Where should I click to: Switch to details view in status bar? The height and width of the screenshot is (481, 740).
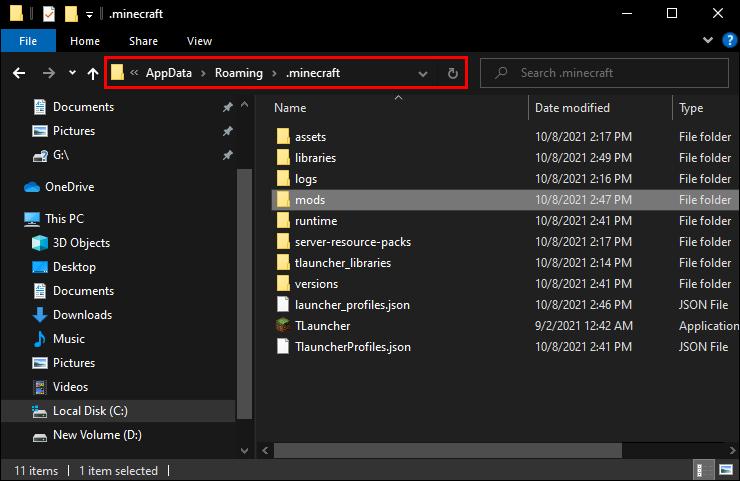700,470
